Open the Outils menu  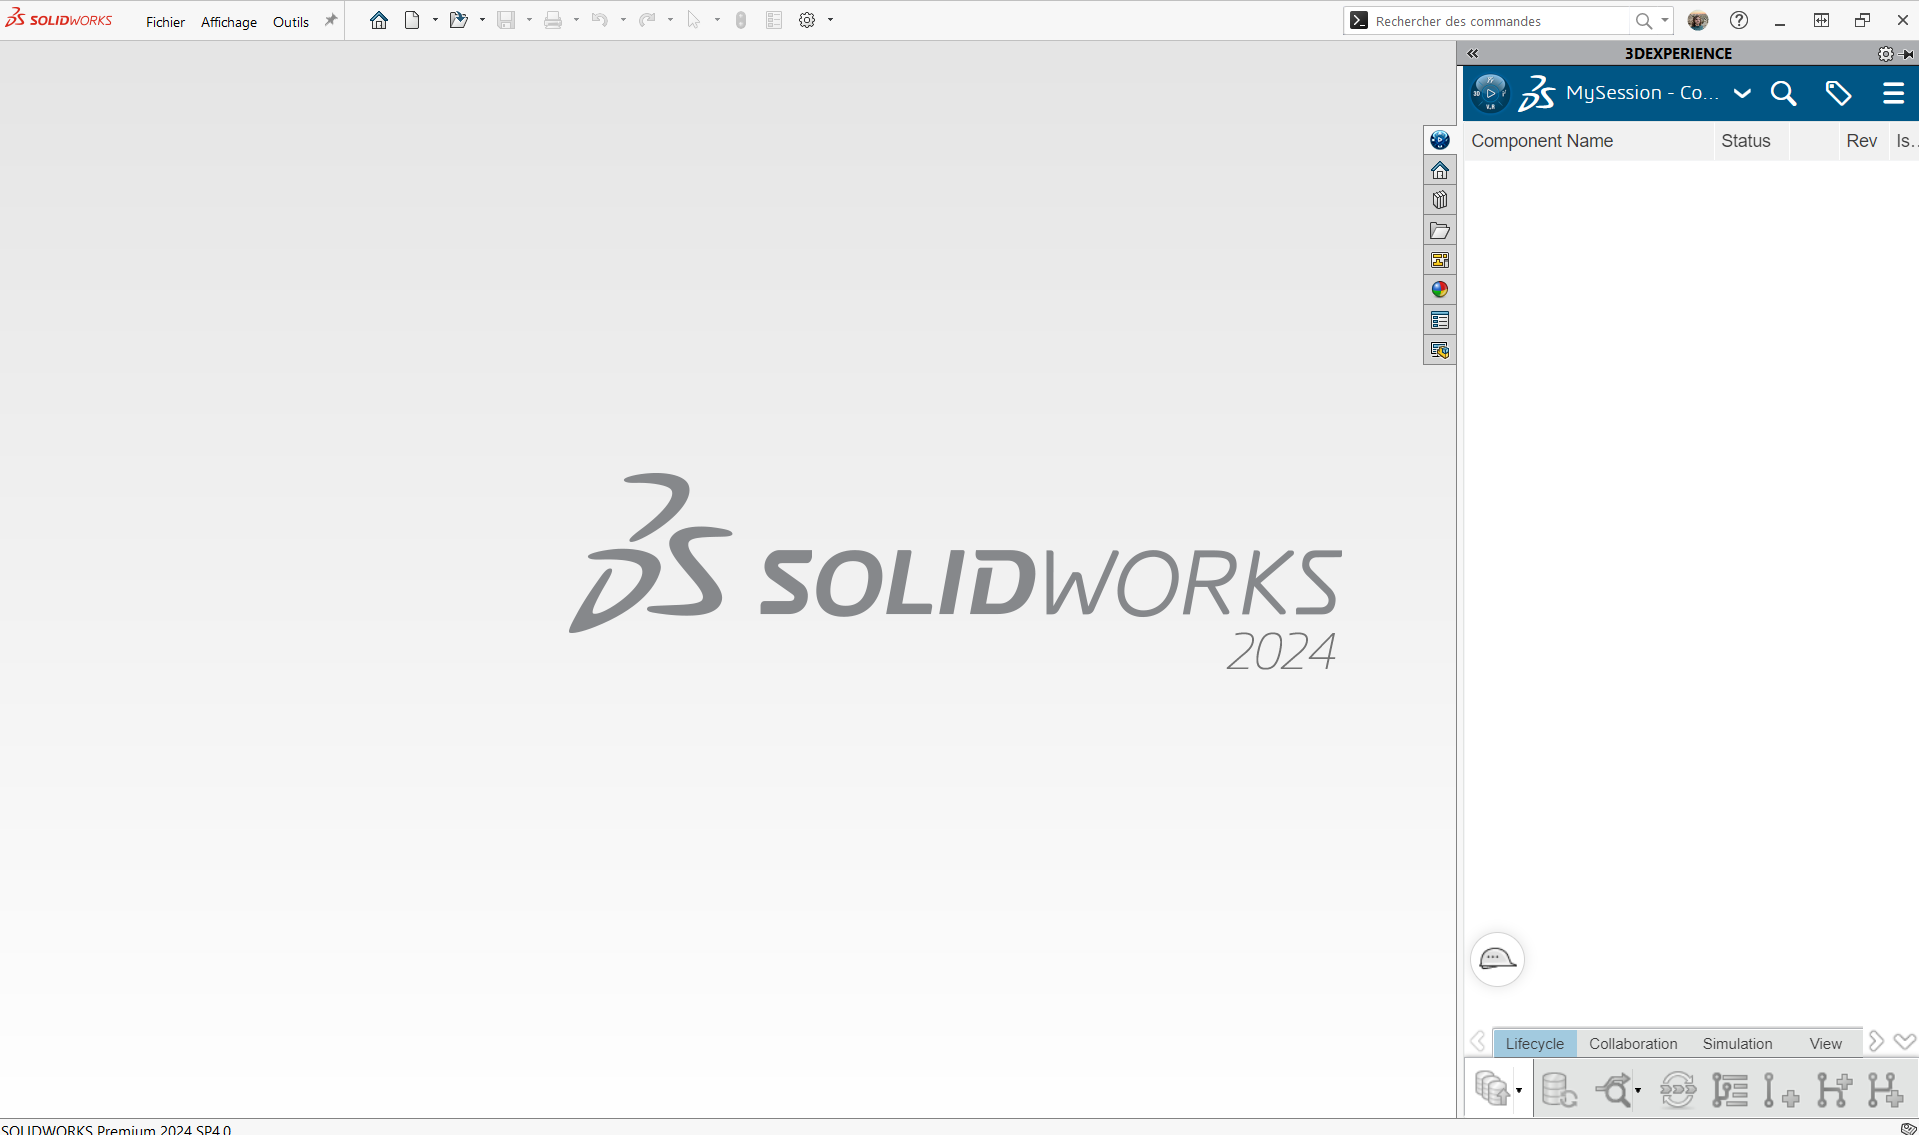point(291,22)
